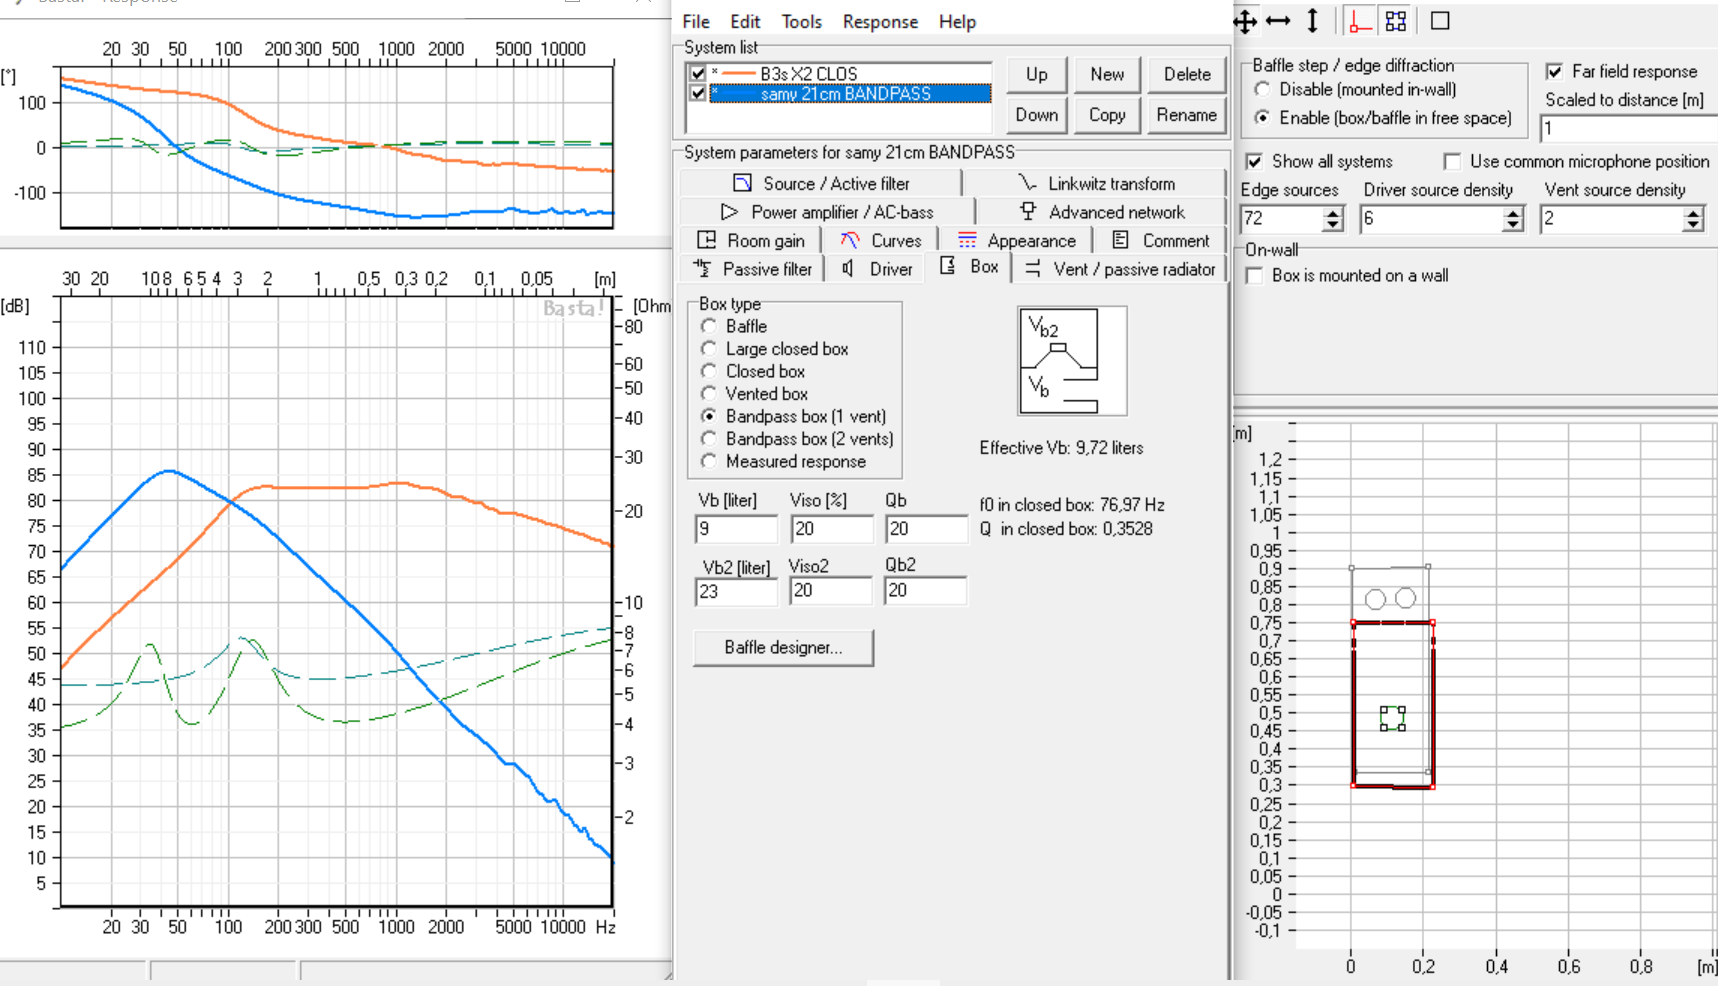Select Bandpass box (1 vent) type
This screenshot has height=986, width=1718.
click(709, 416)
